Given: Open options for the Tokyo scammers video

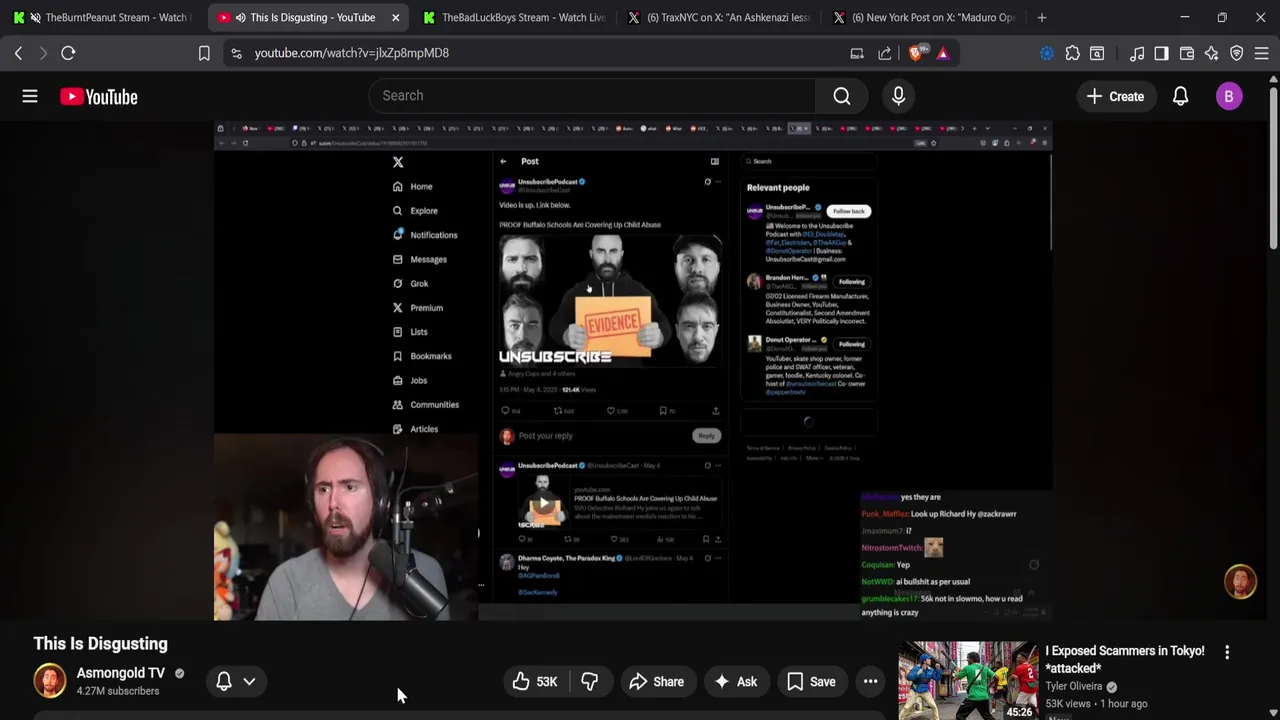Looking at the screenshot, I should (x=1227, y=652).
